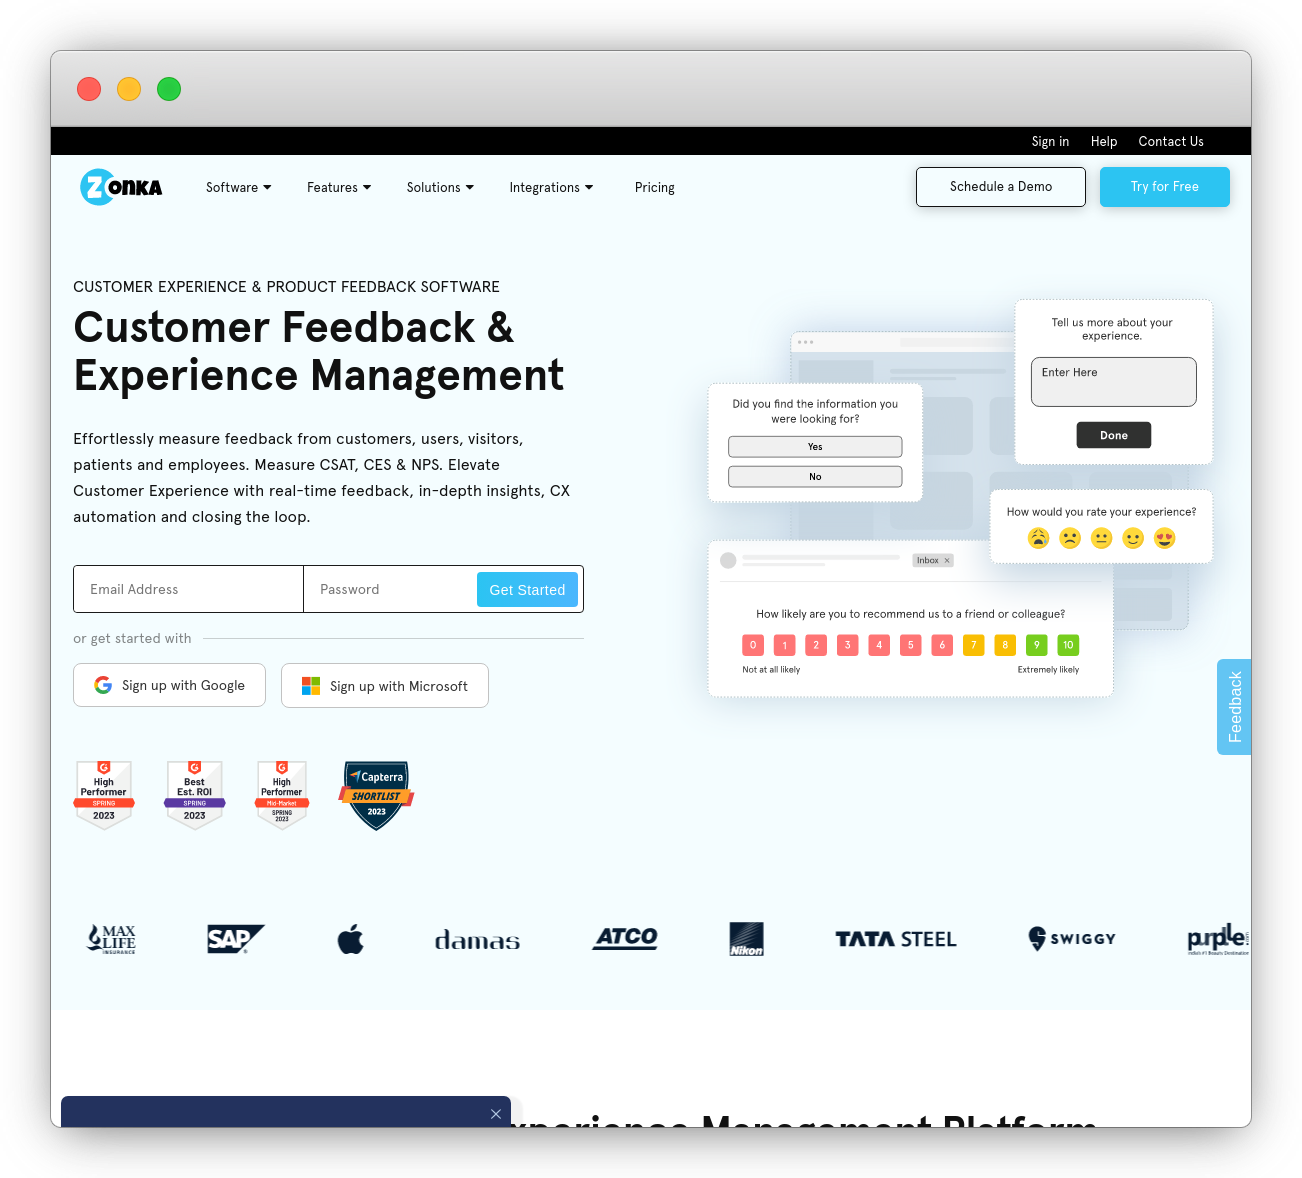Viewport: 1302px width, 1178px height.
Task: Click the Zonka logo
Action: coord(121,187)
